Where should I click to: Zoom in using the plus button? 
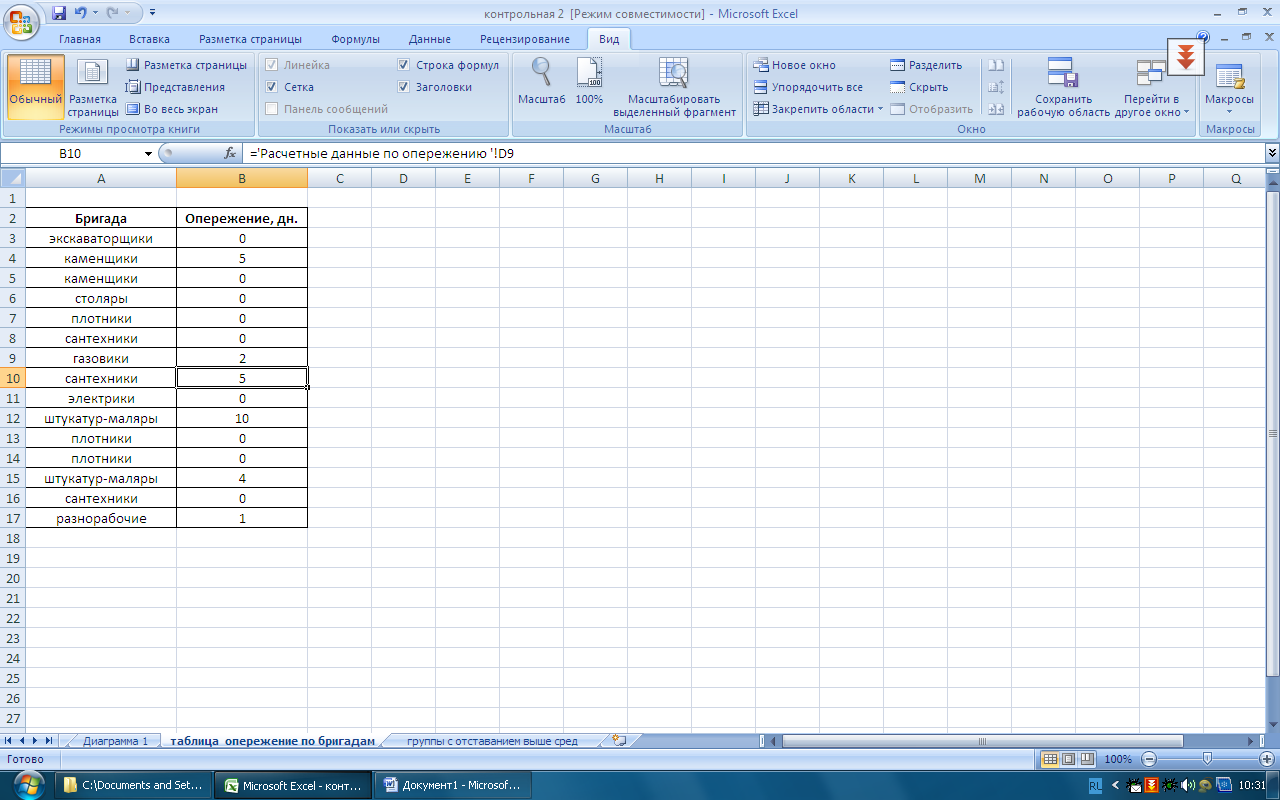coord(1267,759)
